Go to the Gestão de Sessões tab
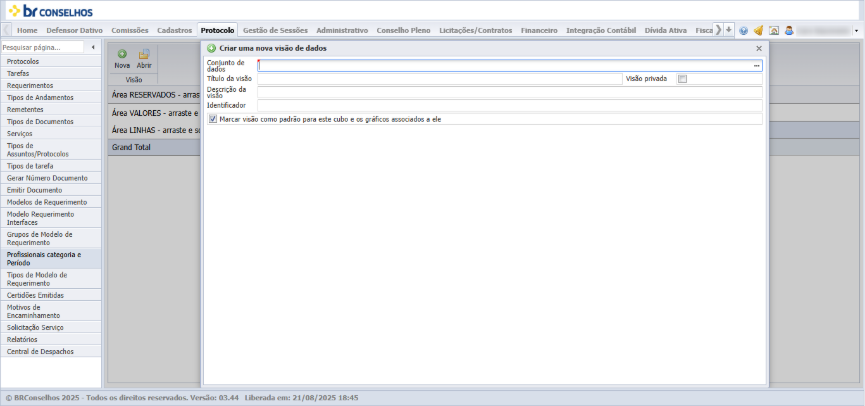The width and height of the screenshot is (865, 406). [275, 30]
